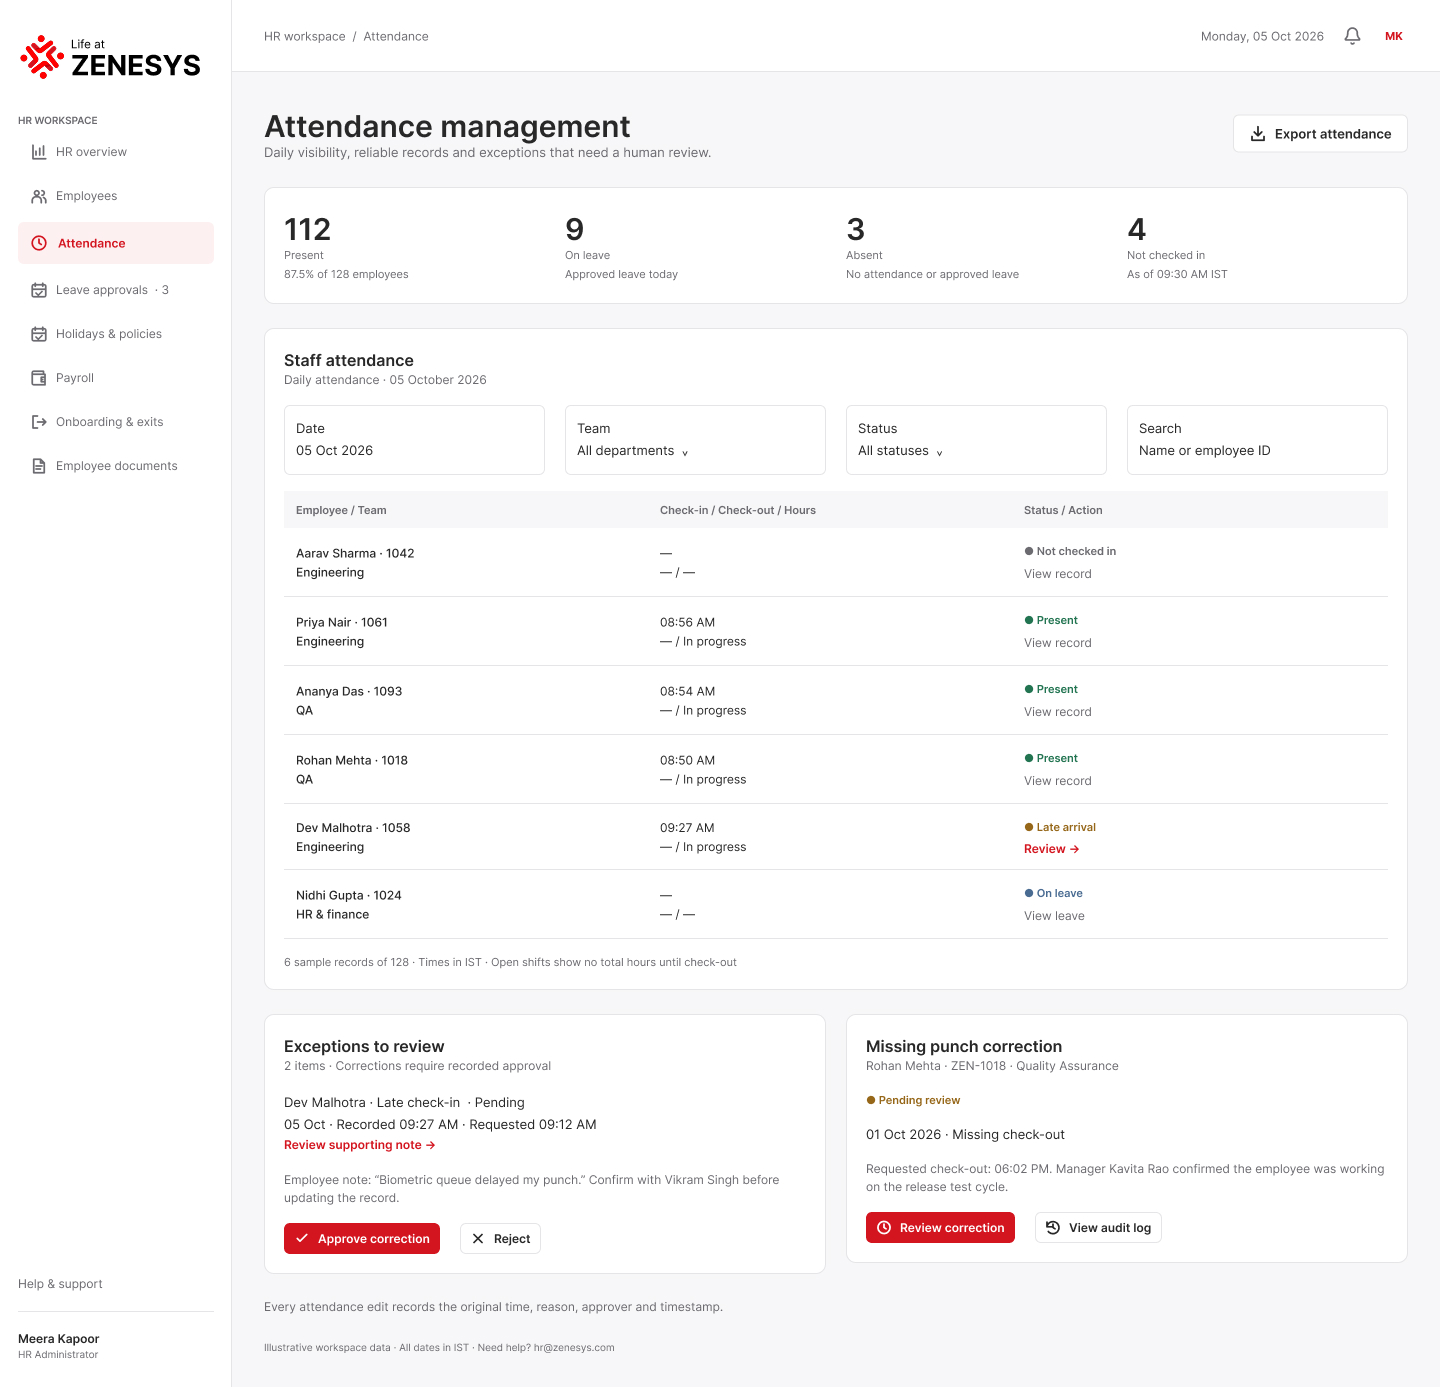
Task: Expand the Status All statuses dropdown
Action: [x=976, y=440]
